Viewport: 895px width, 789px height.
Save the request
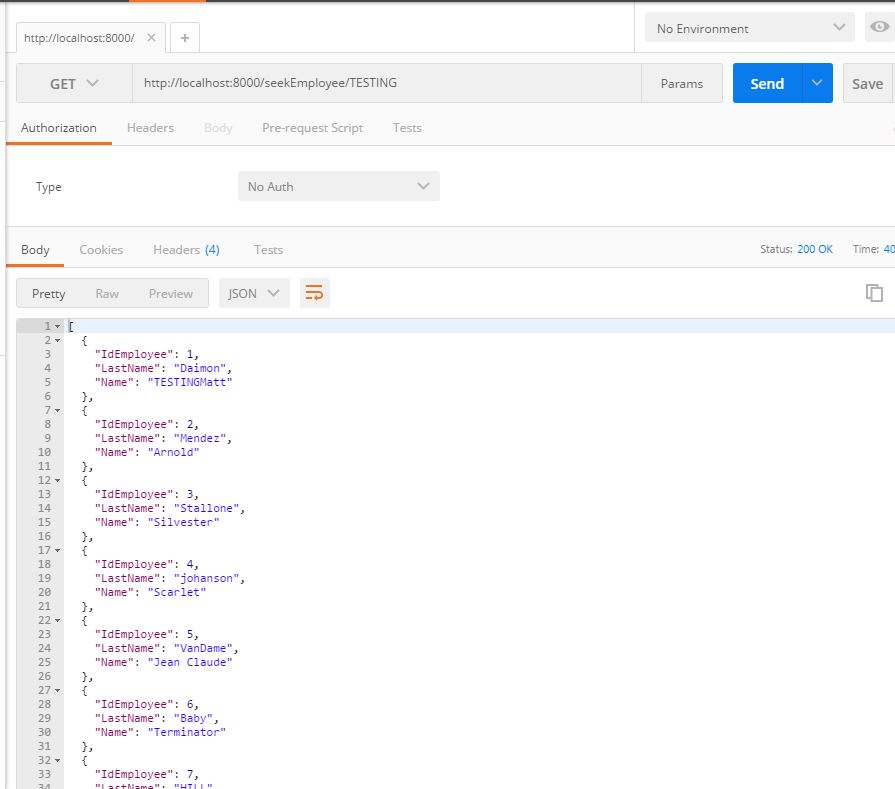(x=868, y=83)
